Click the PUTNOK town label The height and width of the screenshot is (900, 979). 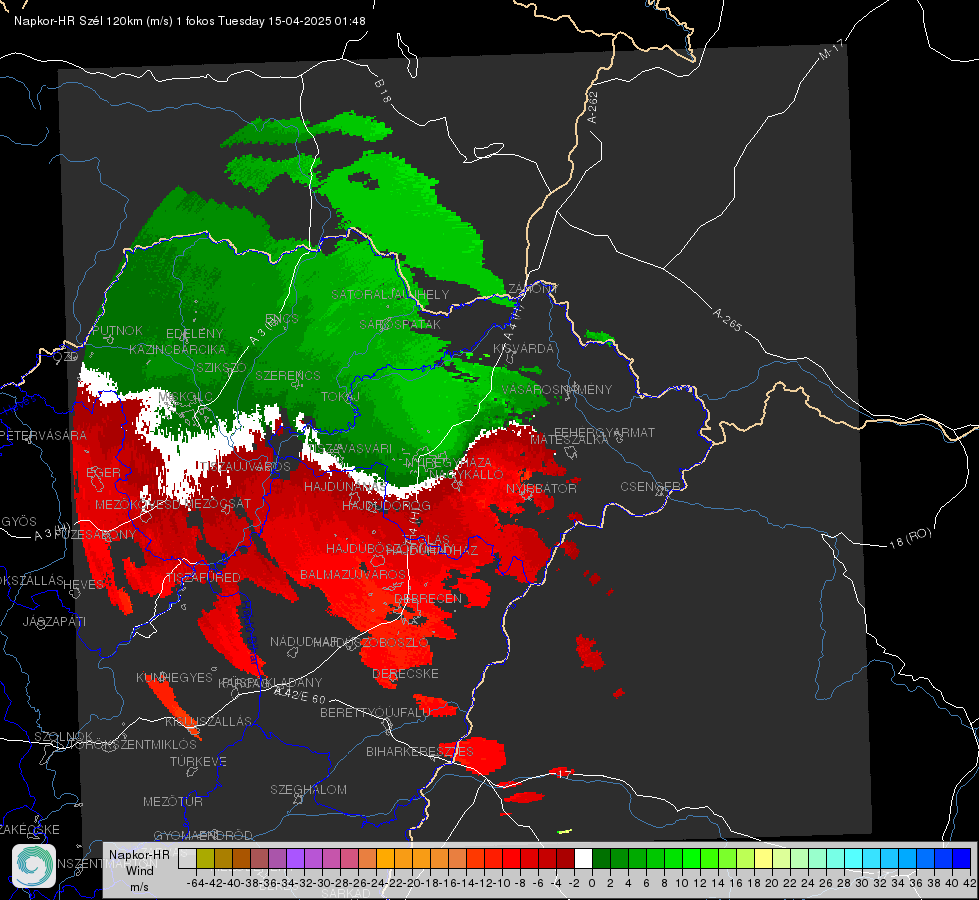(x=117, y=330)
